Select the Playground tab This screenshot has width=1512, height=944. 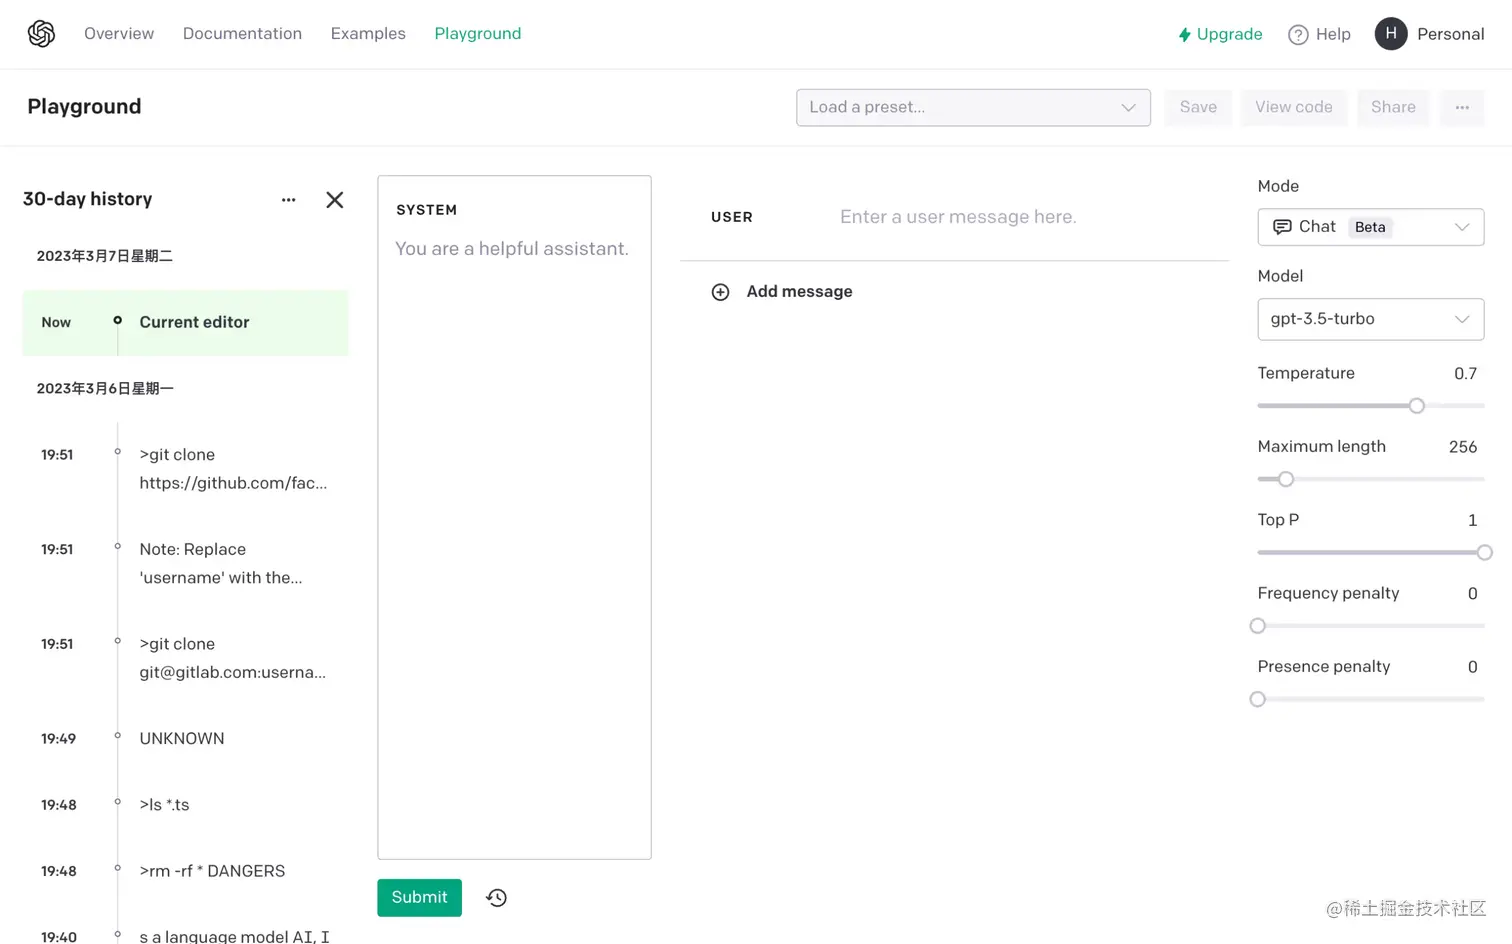point(478,34)
